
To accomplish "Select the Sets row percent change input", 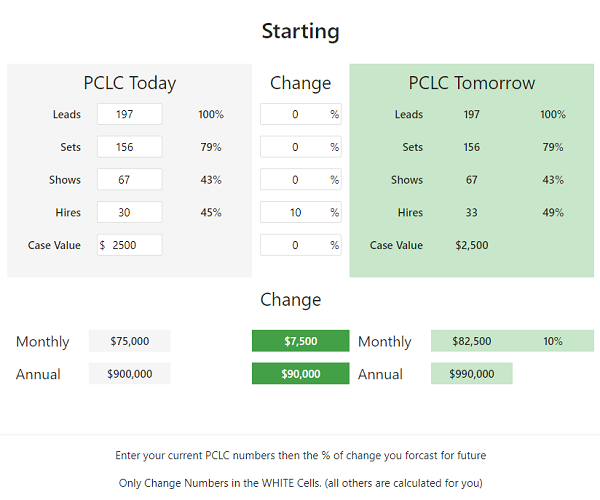I will pyautogui.click(x=294, y=148).
